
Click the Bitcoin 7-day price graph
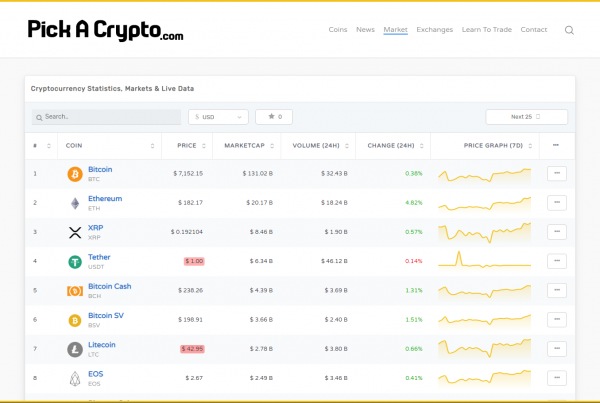point(484,175)
